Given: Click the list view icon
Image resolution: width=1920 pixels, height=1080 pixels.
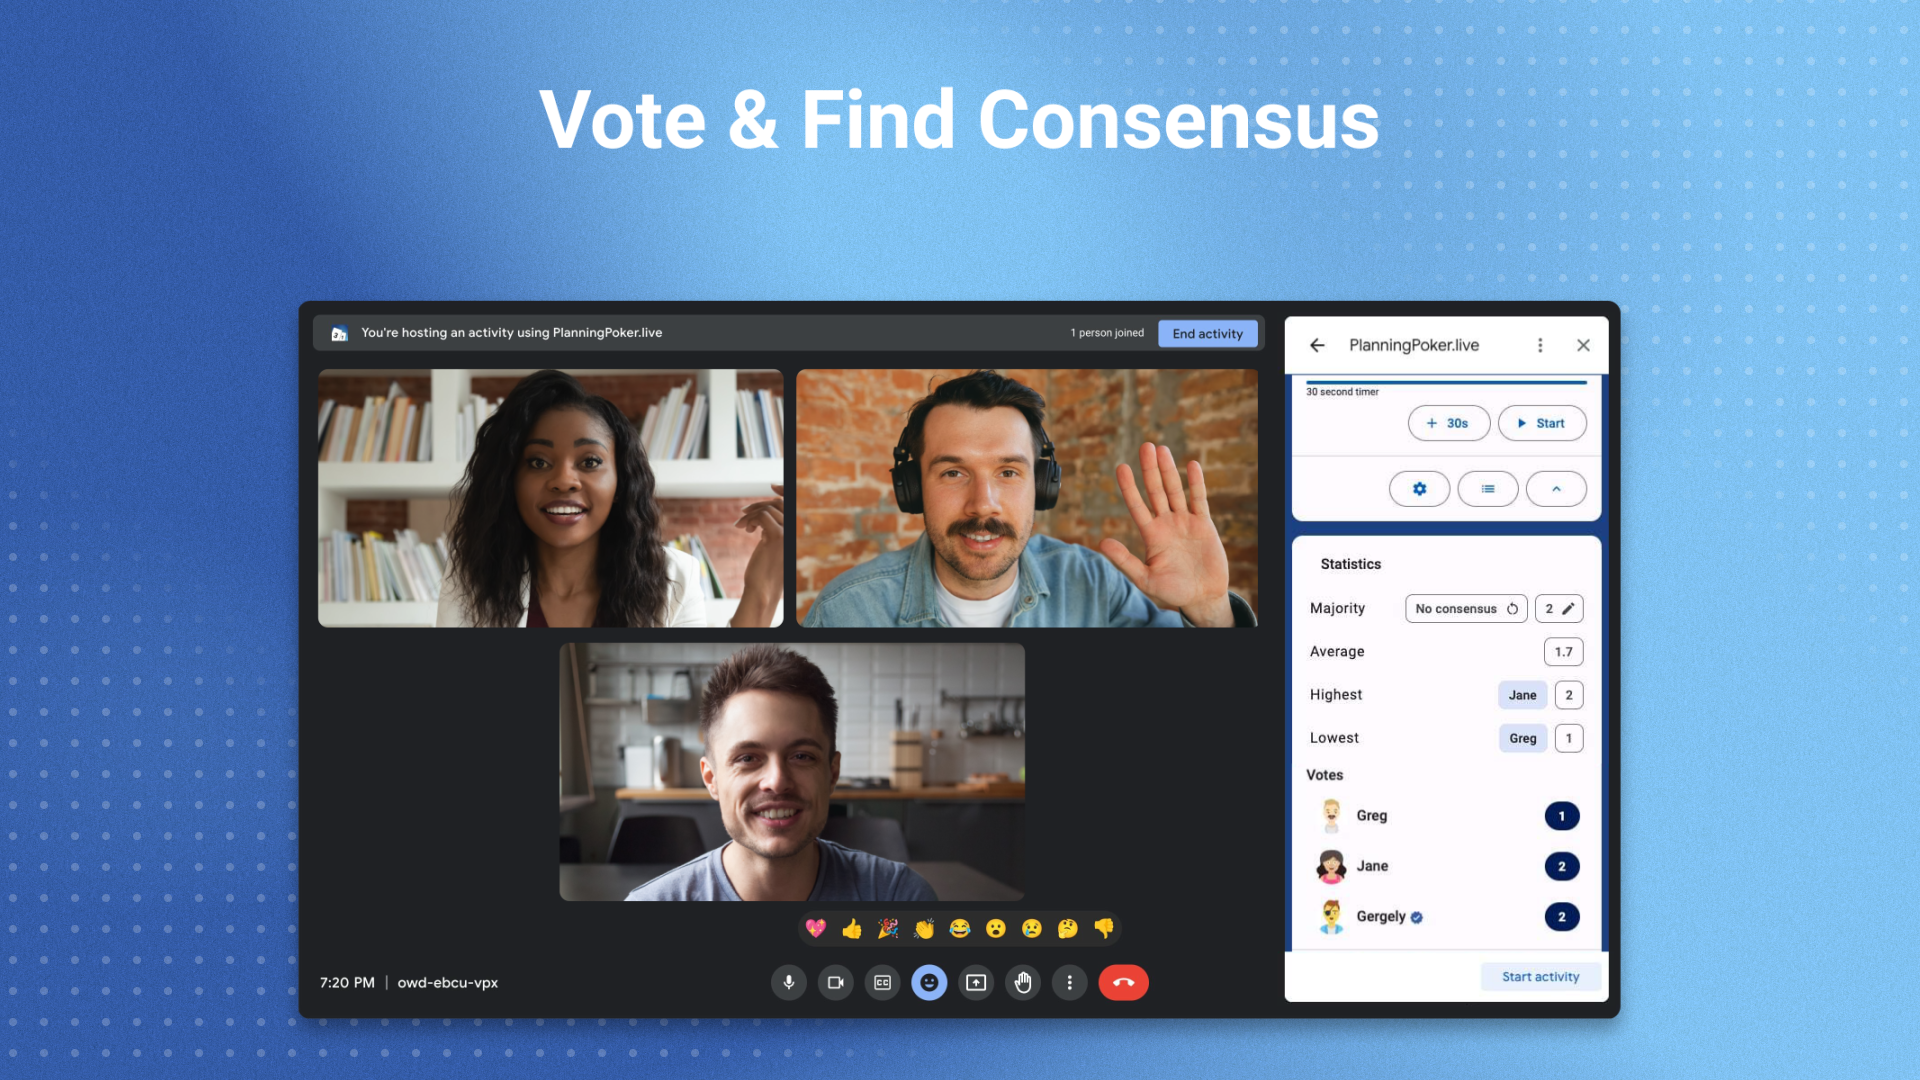Looking at the screenshot, I should [x=1486, y=489].
